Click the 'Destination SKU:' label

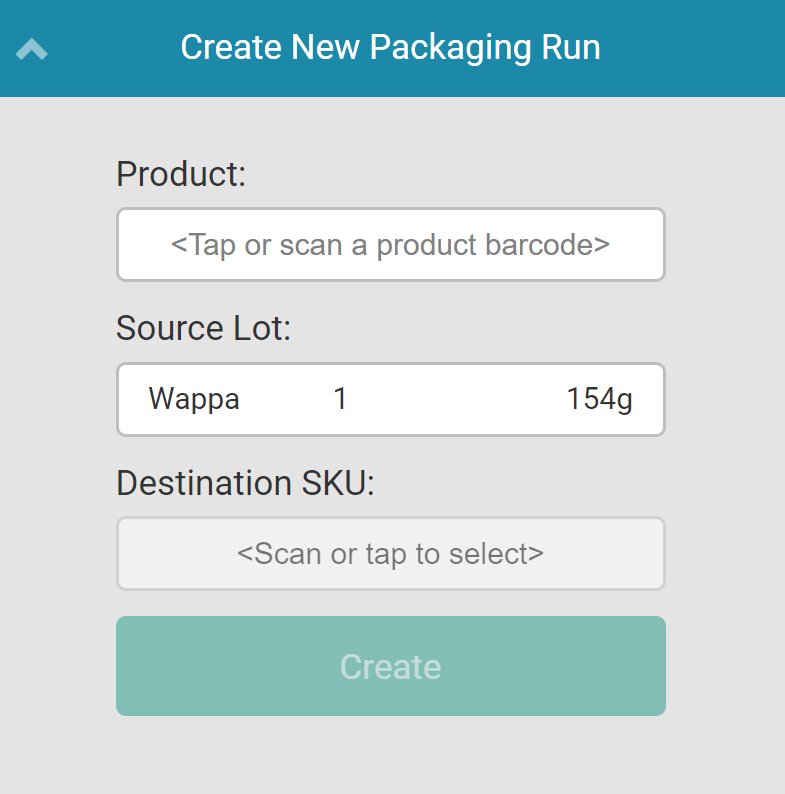[245, 483]
